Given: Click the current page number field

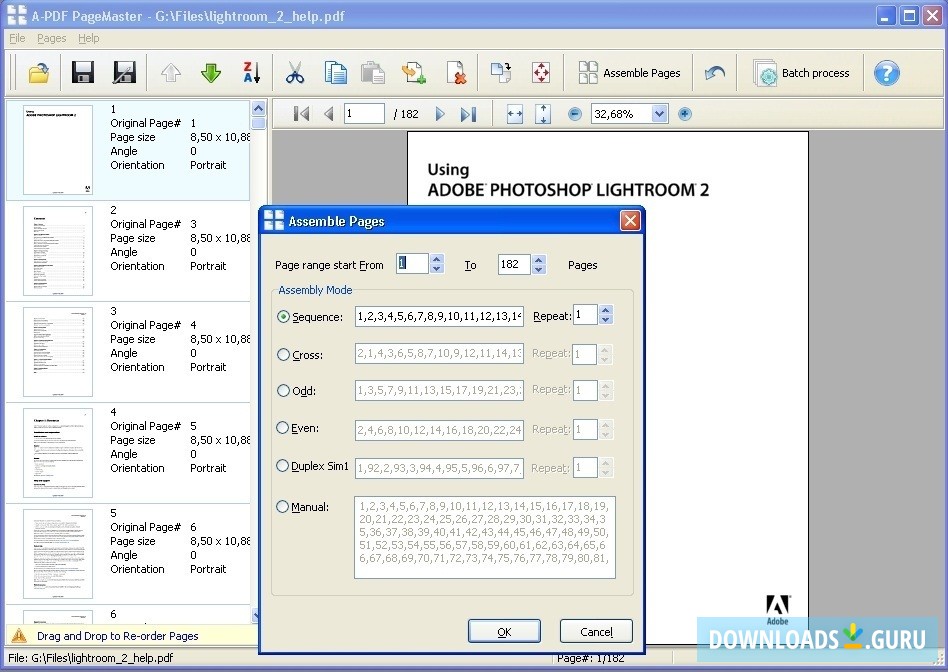Looking at the screenshot, I should click(x=364, y=114).
